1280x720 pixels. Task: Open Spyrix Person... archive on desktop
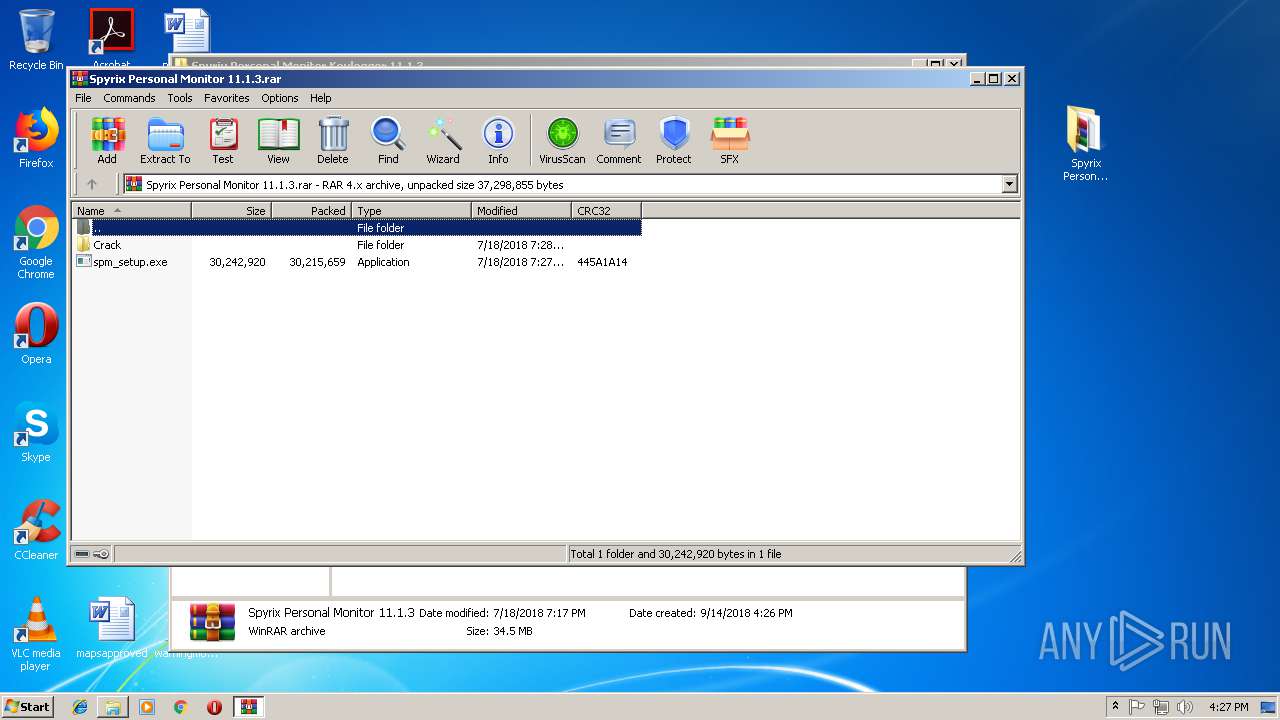[x=1085, y=144]
